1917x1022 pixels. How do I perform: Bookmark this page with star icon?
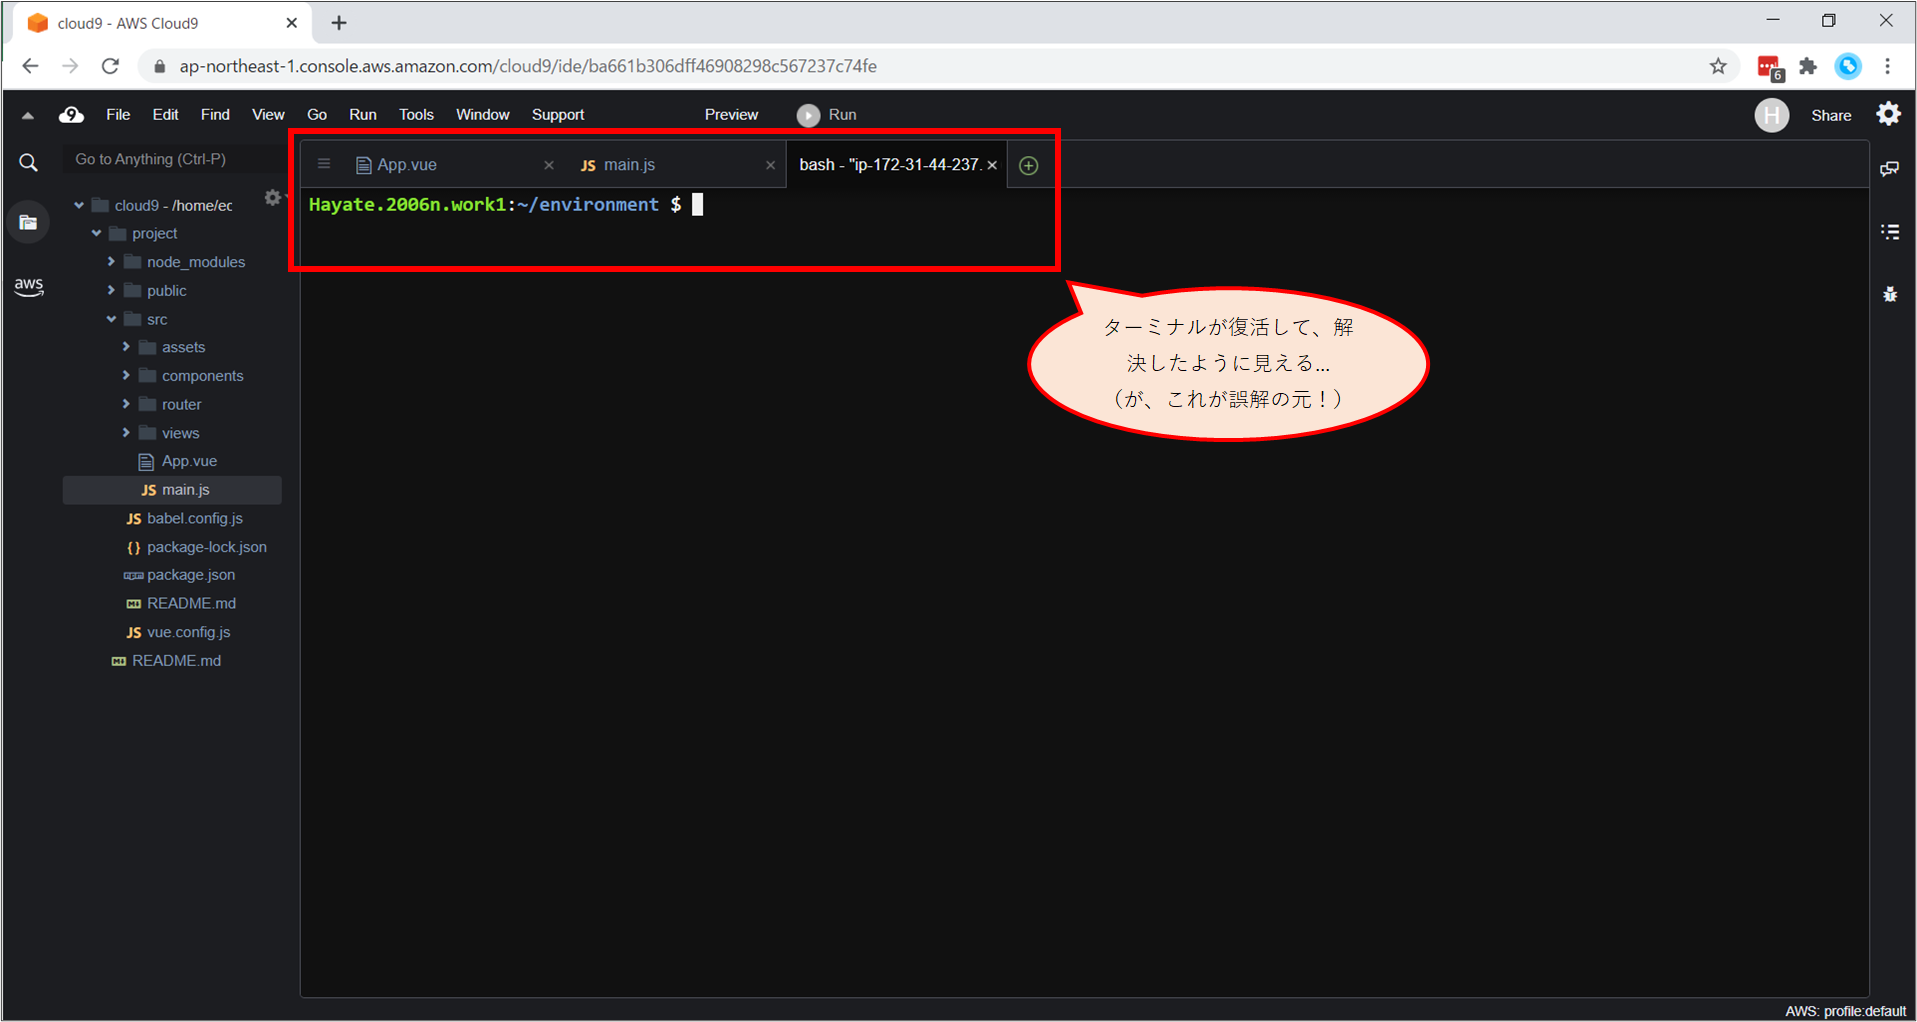tap(1718, 66)
